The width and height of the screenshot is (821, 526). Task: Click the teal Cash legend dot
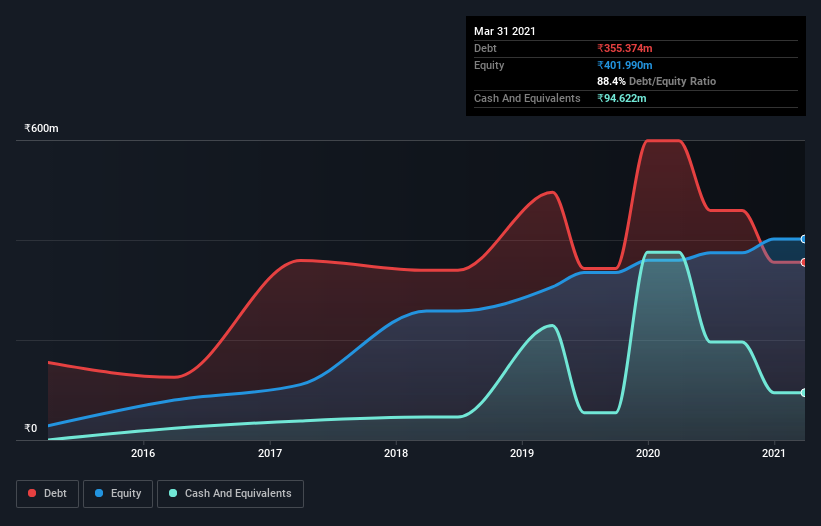(173, 493)
